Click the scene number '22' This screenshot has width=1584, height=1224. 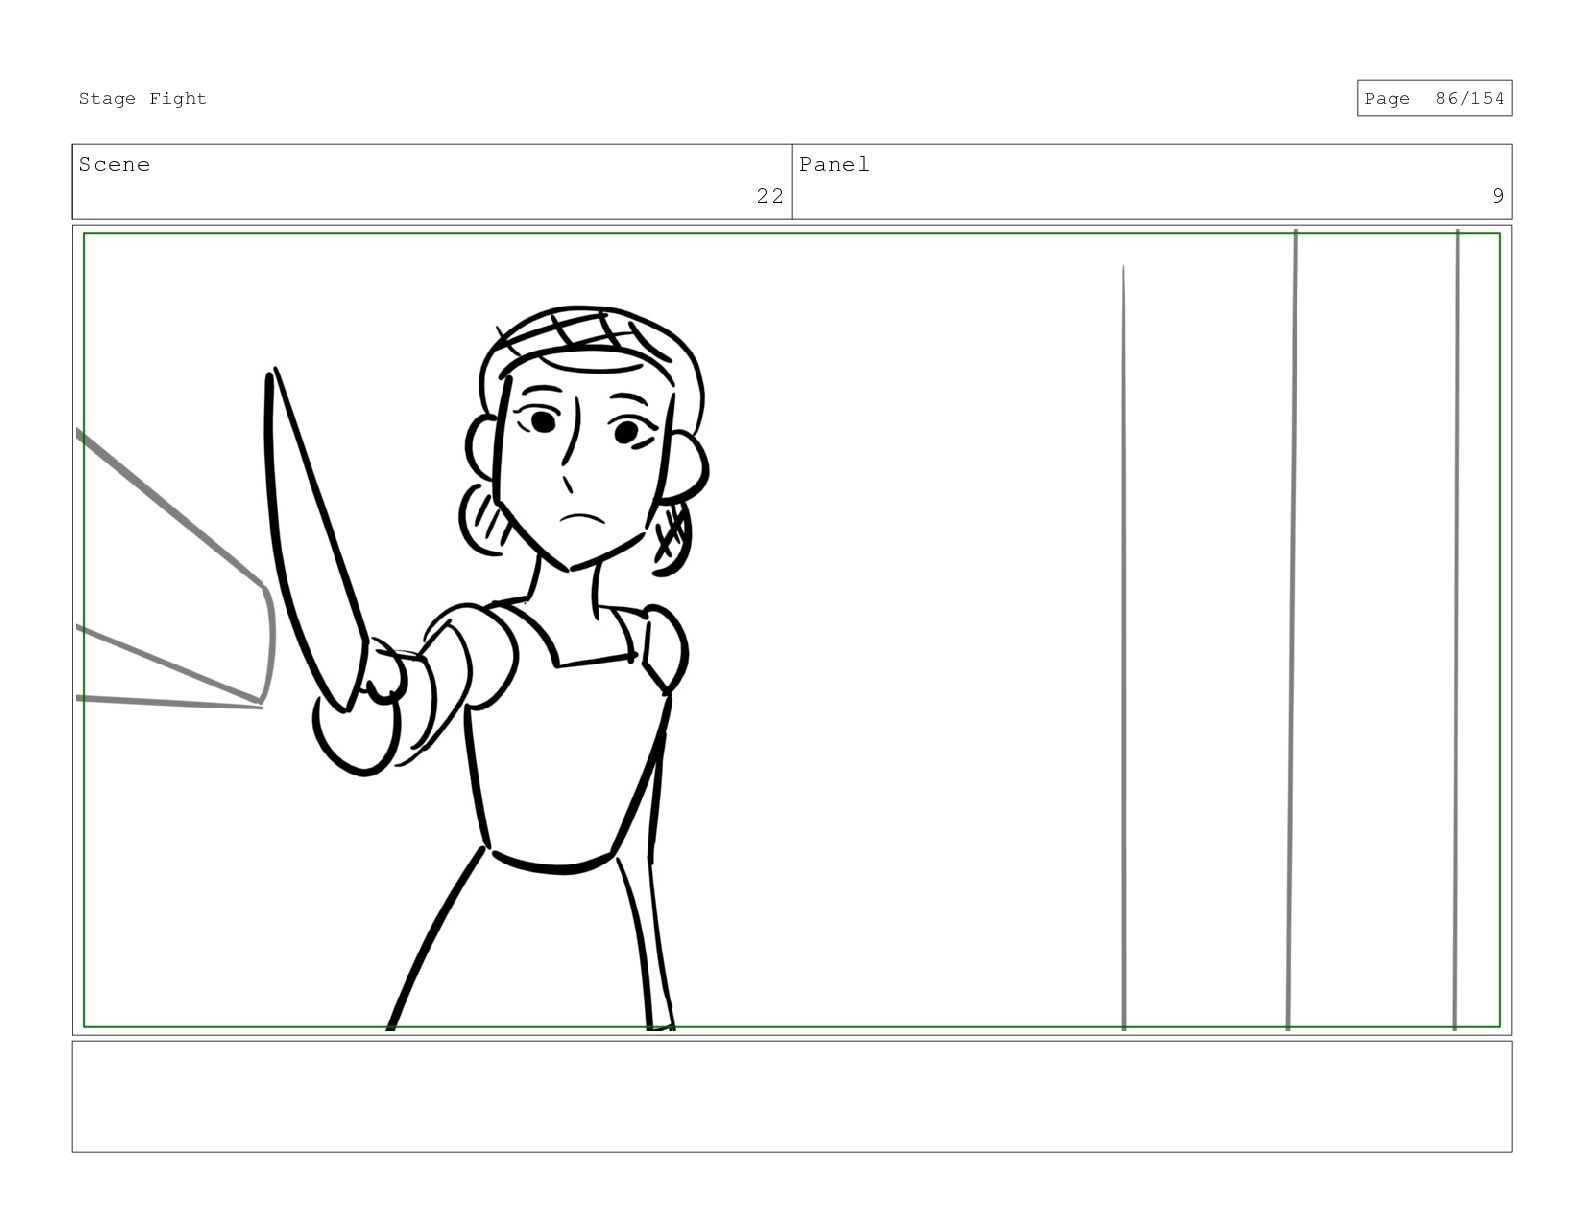(x=769, y=196)
